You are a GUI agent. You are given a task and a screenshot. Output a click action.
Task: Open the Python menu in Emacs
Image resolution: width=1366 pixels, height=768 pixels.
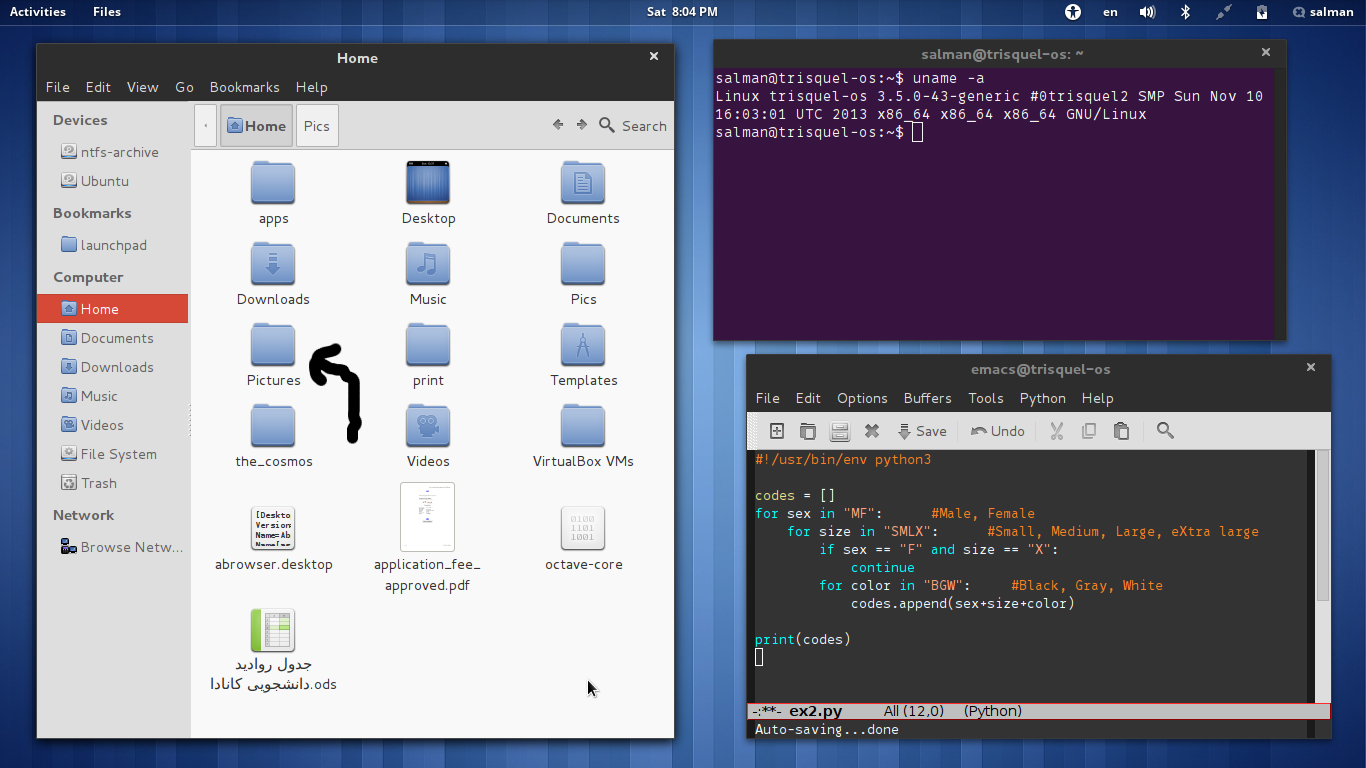(x=1042, y=398)
